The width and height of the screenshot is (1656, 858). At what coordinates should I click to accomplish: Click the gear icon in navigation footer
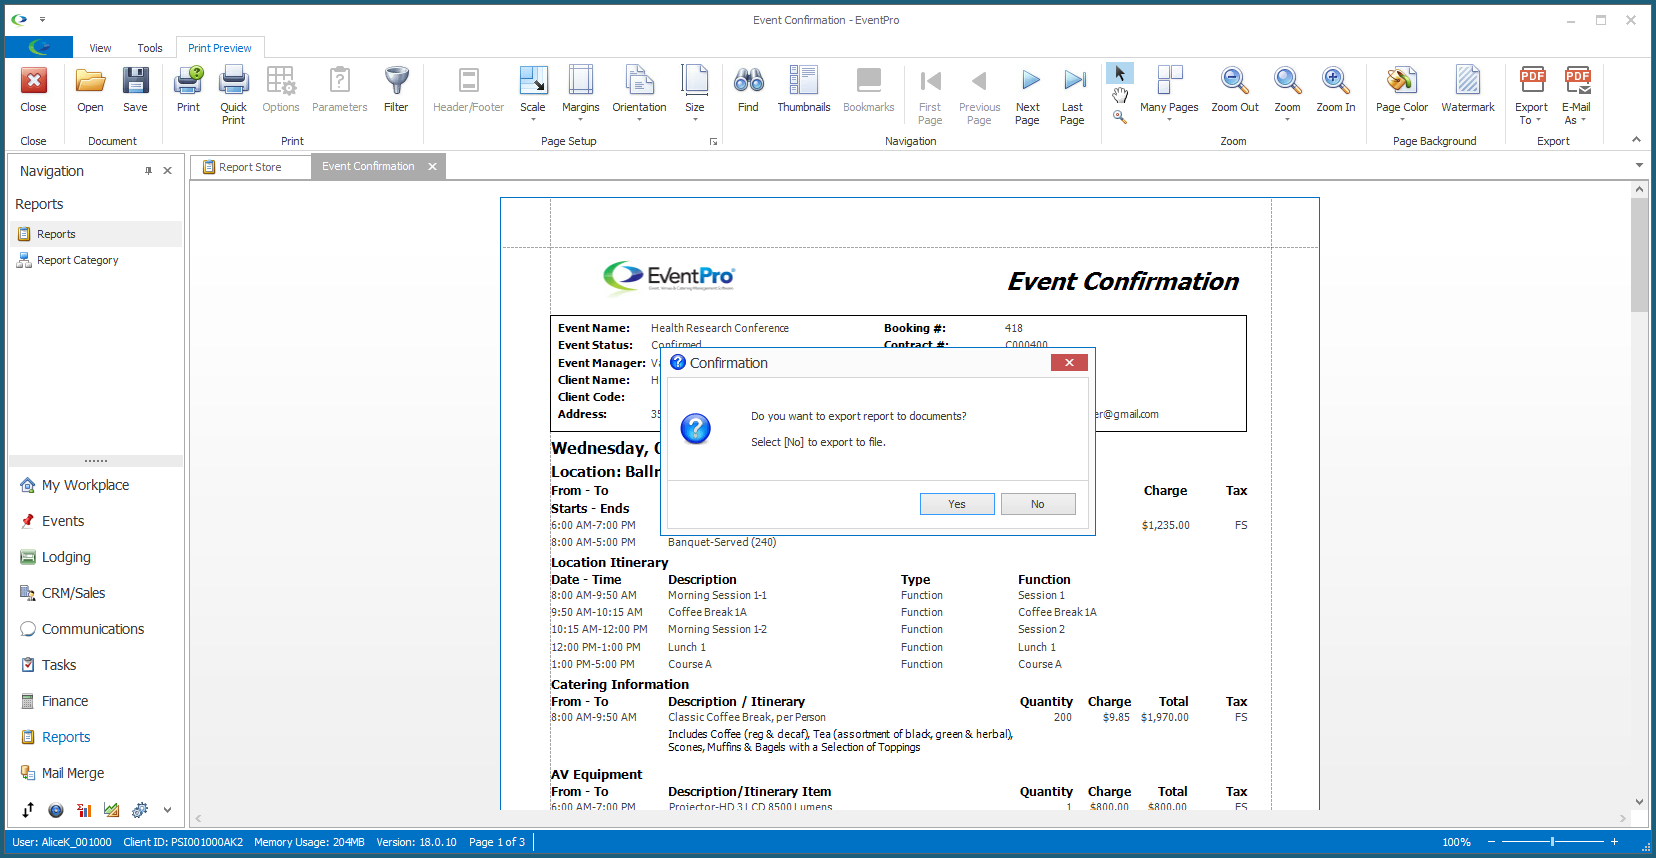click(x=140, y=810)
